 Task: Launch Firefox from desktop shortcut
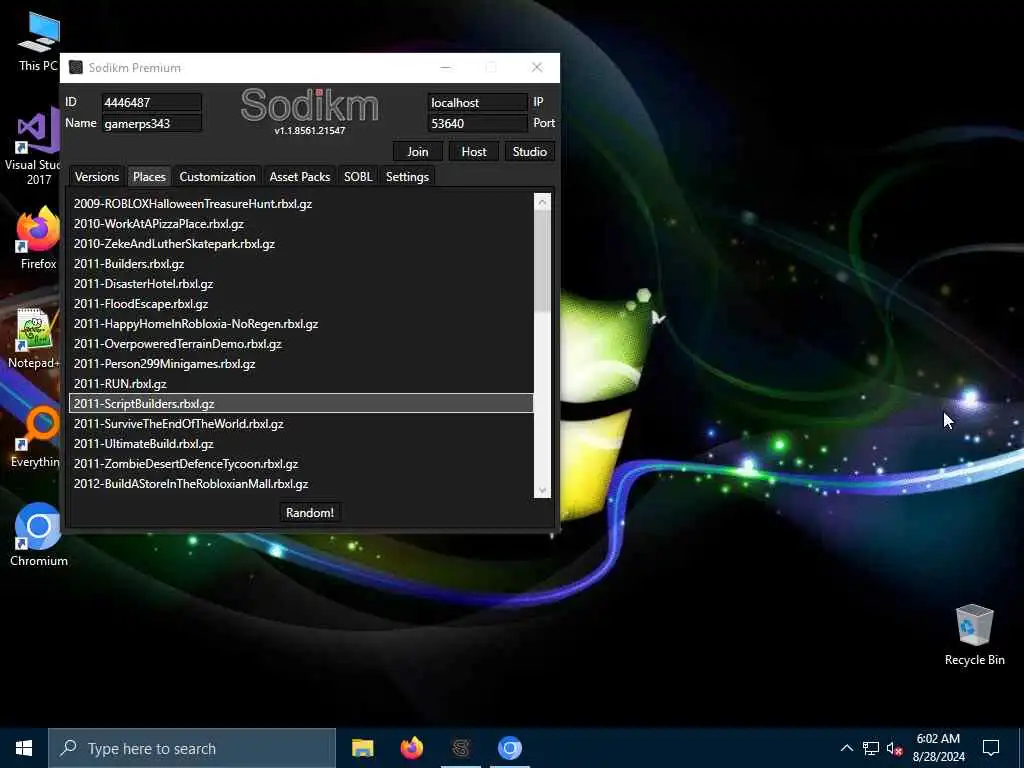pos(38,237)
